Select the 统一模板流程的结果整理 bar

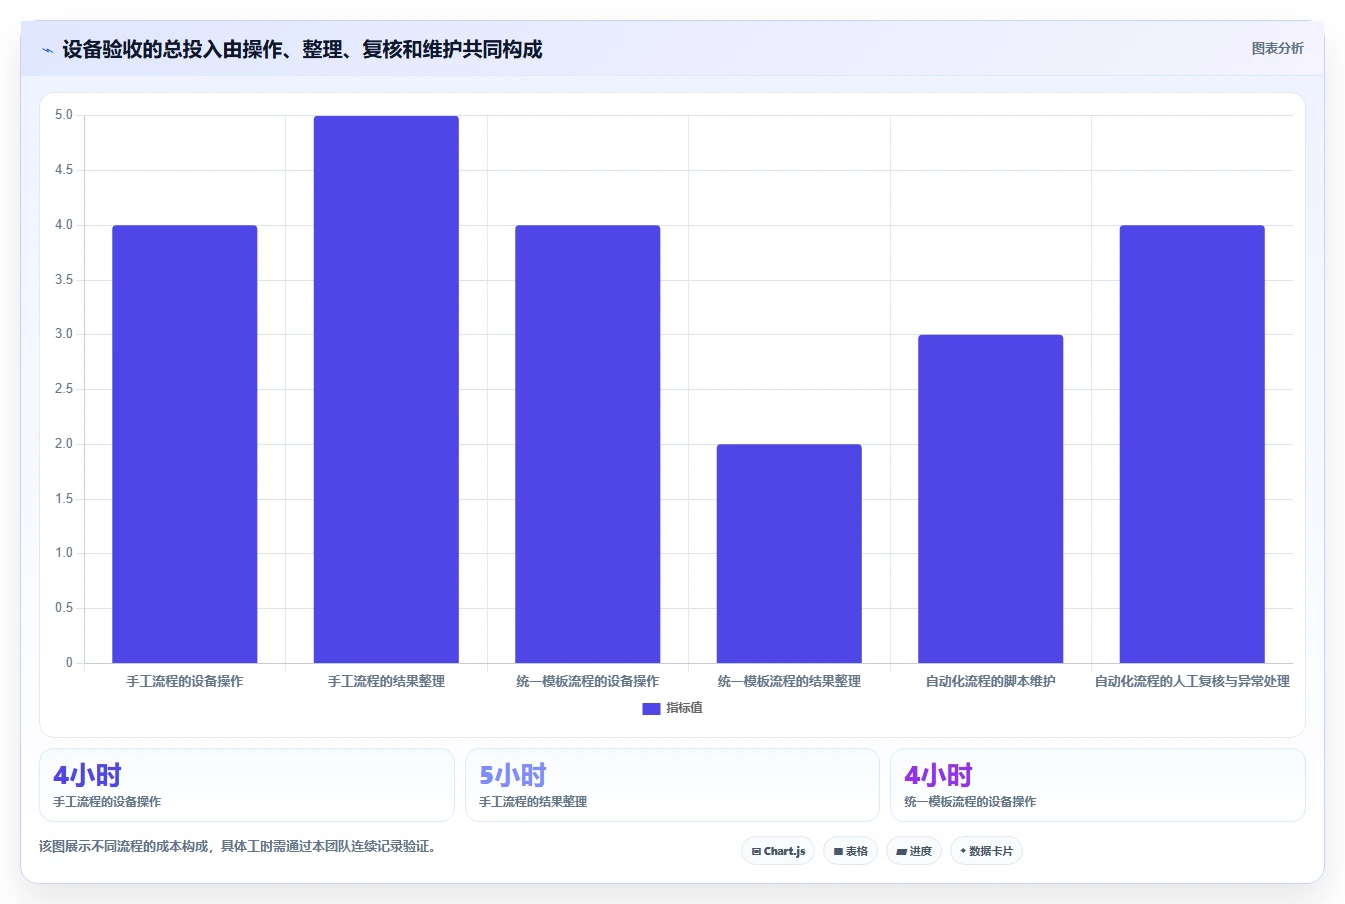pyautogui.click(x=789, y=553)
